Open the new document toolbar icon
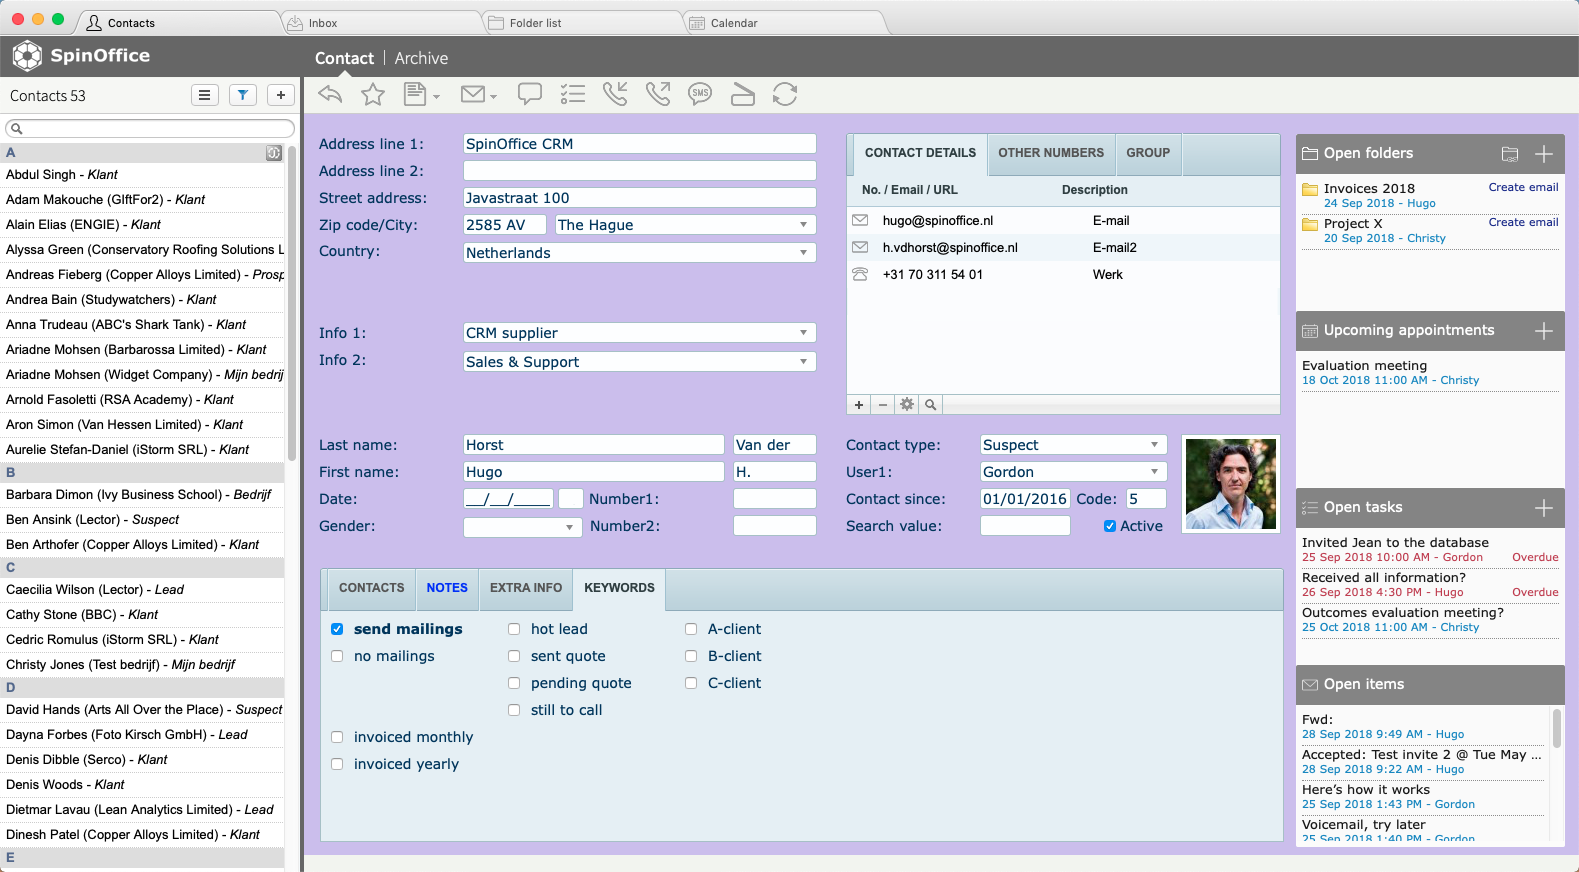The image size is (1579, 872). click(x=414, y=94)
